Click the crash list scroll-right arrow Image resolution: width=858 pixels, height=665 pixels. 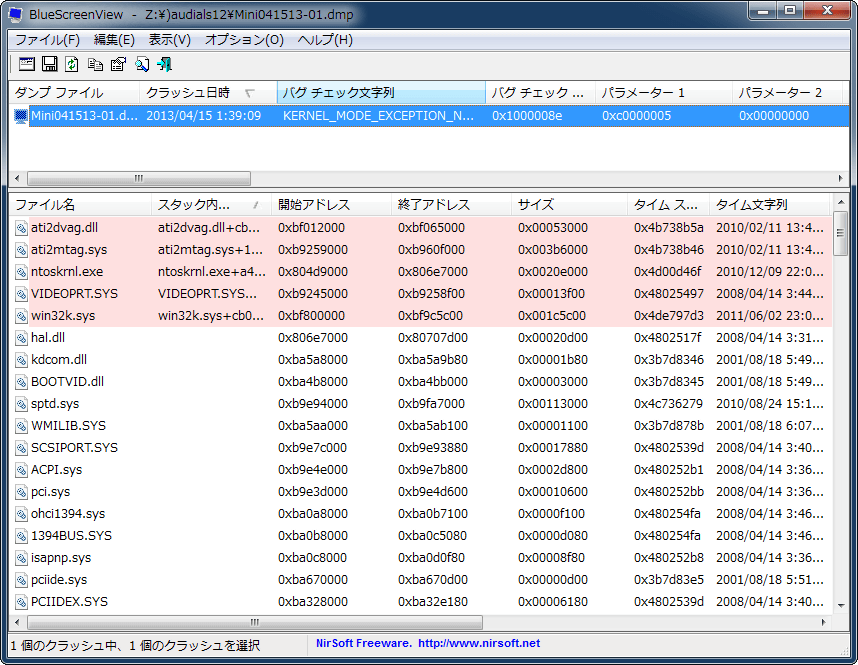click(840, 178)
